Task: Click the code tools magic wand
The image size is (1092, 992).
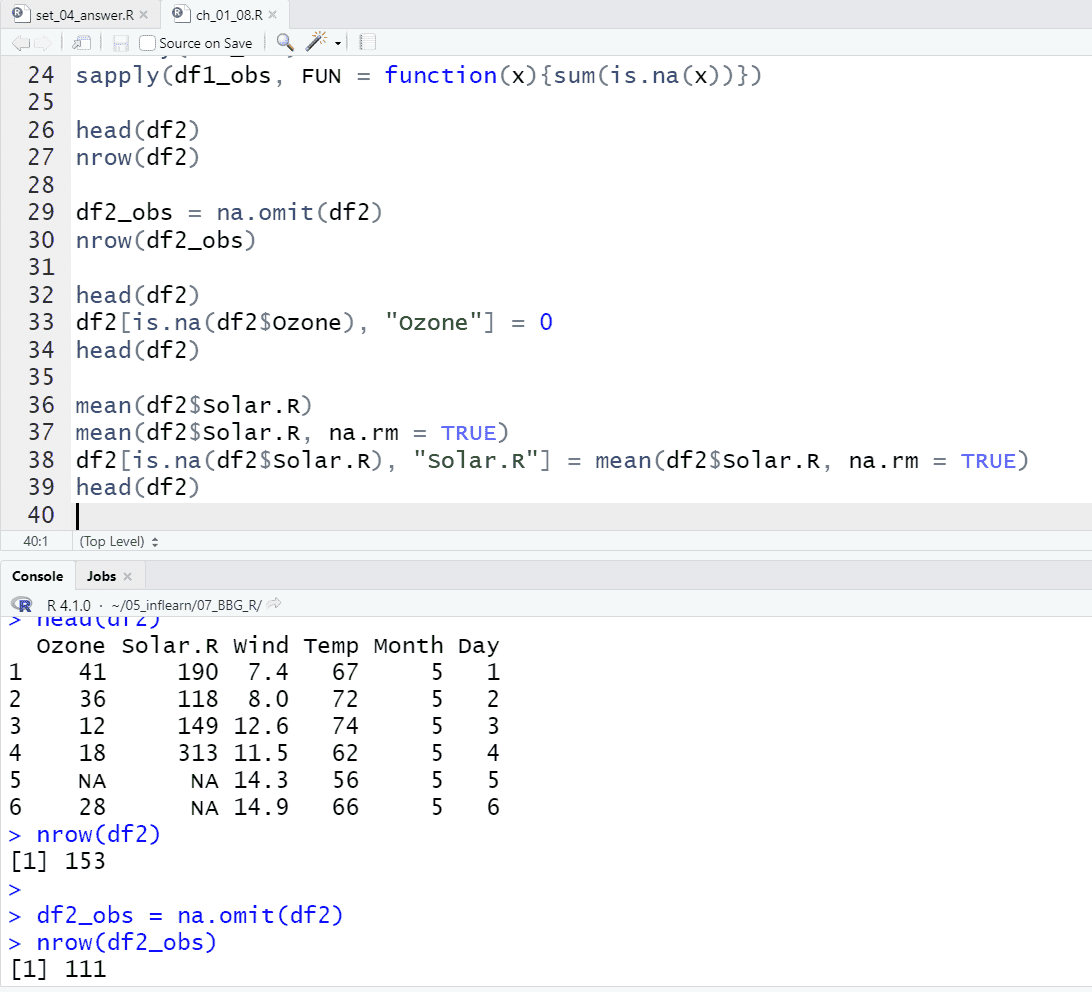Action: coord(317,42)
